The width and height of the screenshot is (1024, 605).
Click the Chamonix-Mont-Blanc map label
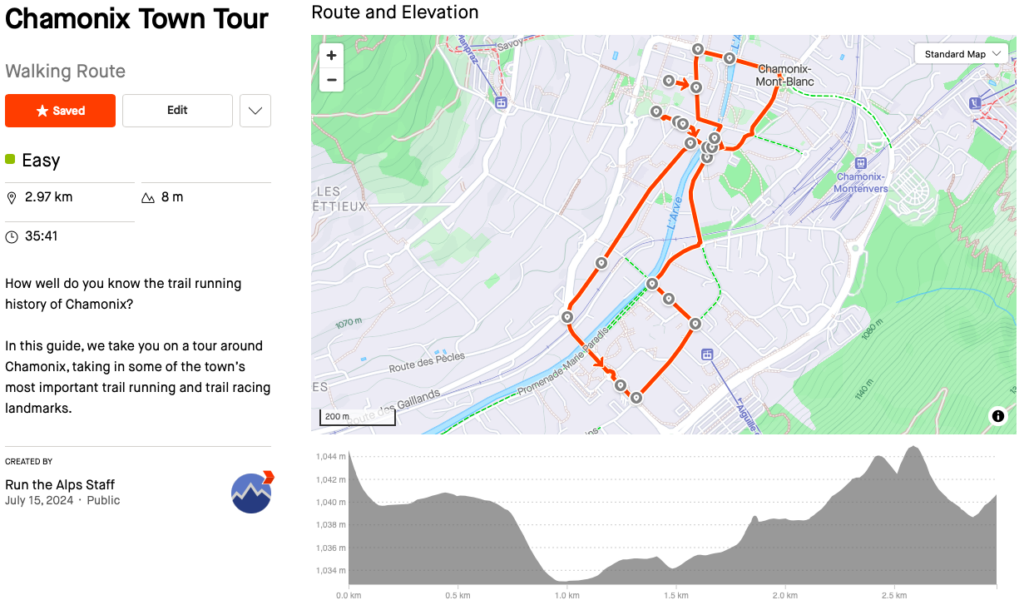click(785, 75)
